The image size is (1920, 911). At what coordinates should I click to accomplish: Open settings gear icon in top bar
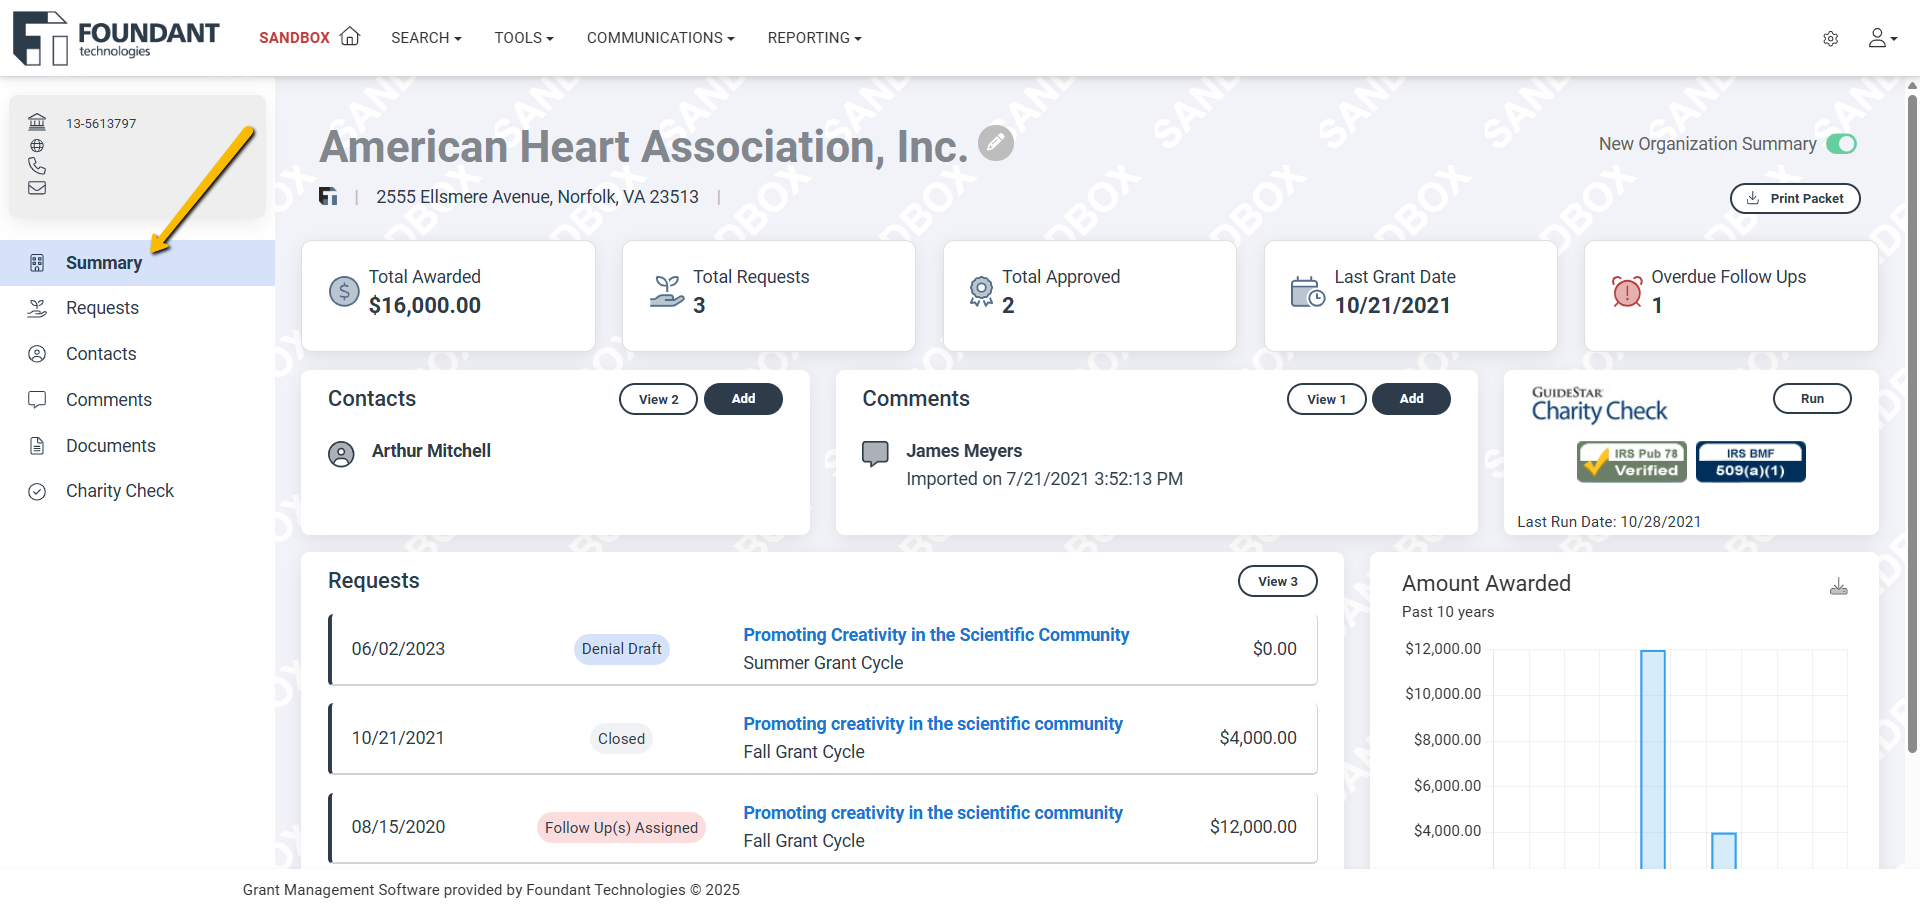[1830, 38]
